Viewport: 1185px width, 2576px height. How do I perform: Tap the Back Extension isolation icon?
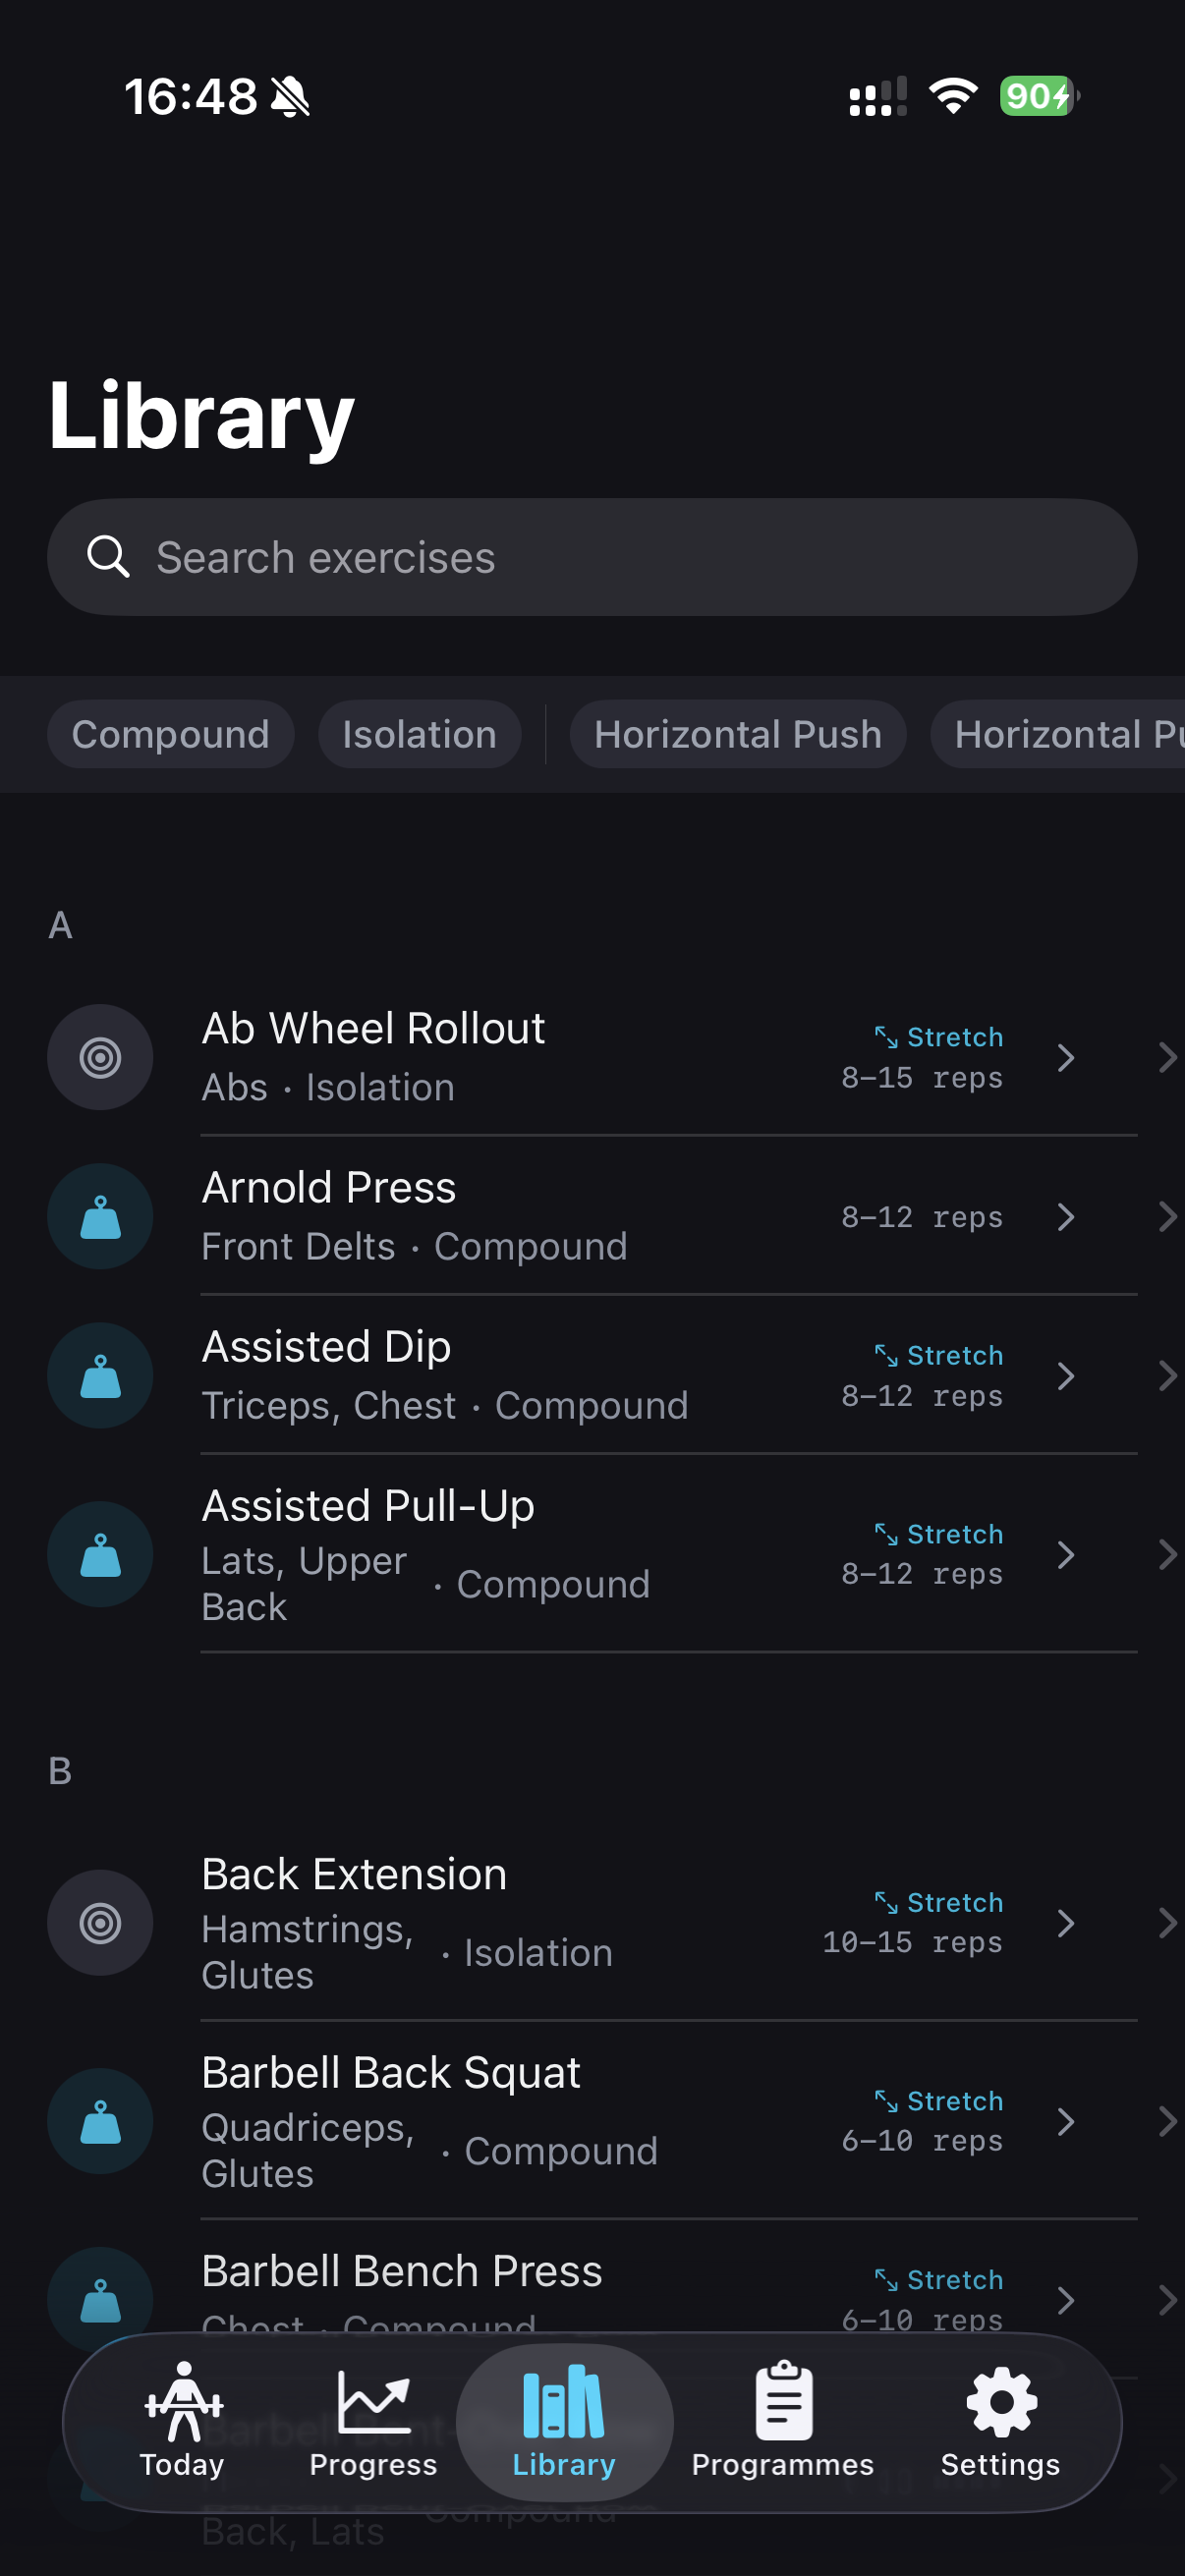[100, 1922]
